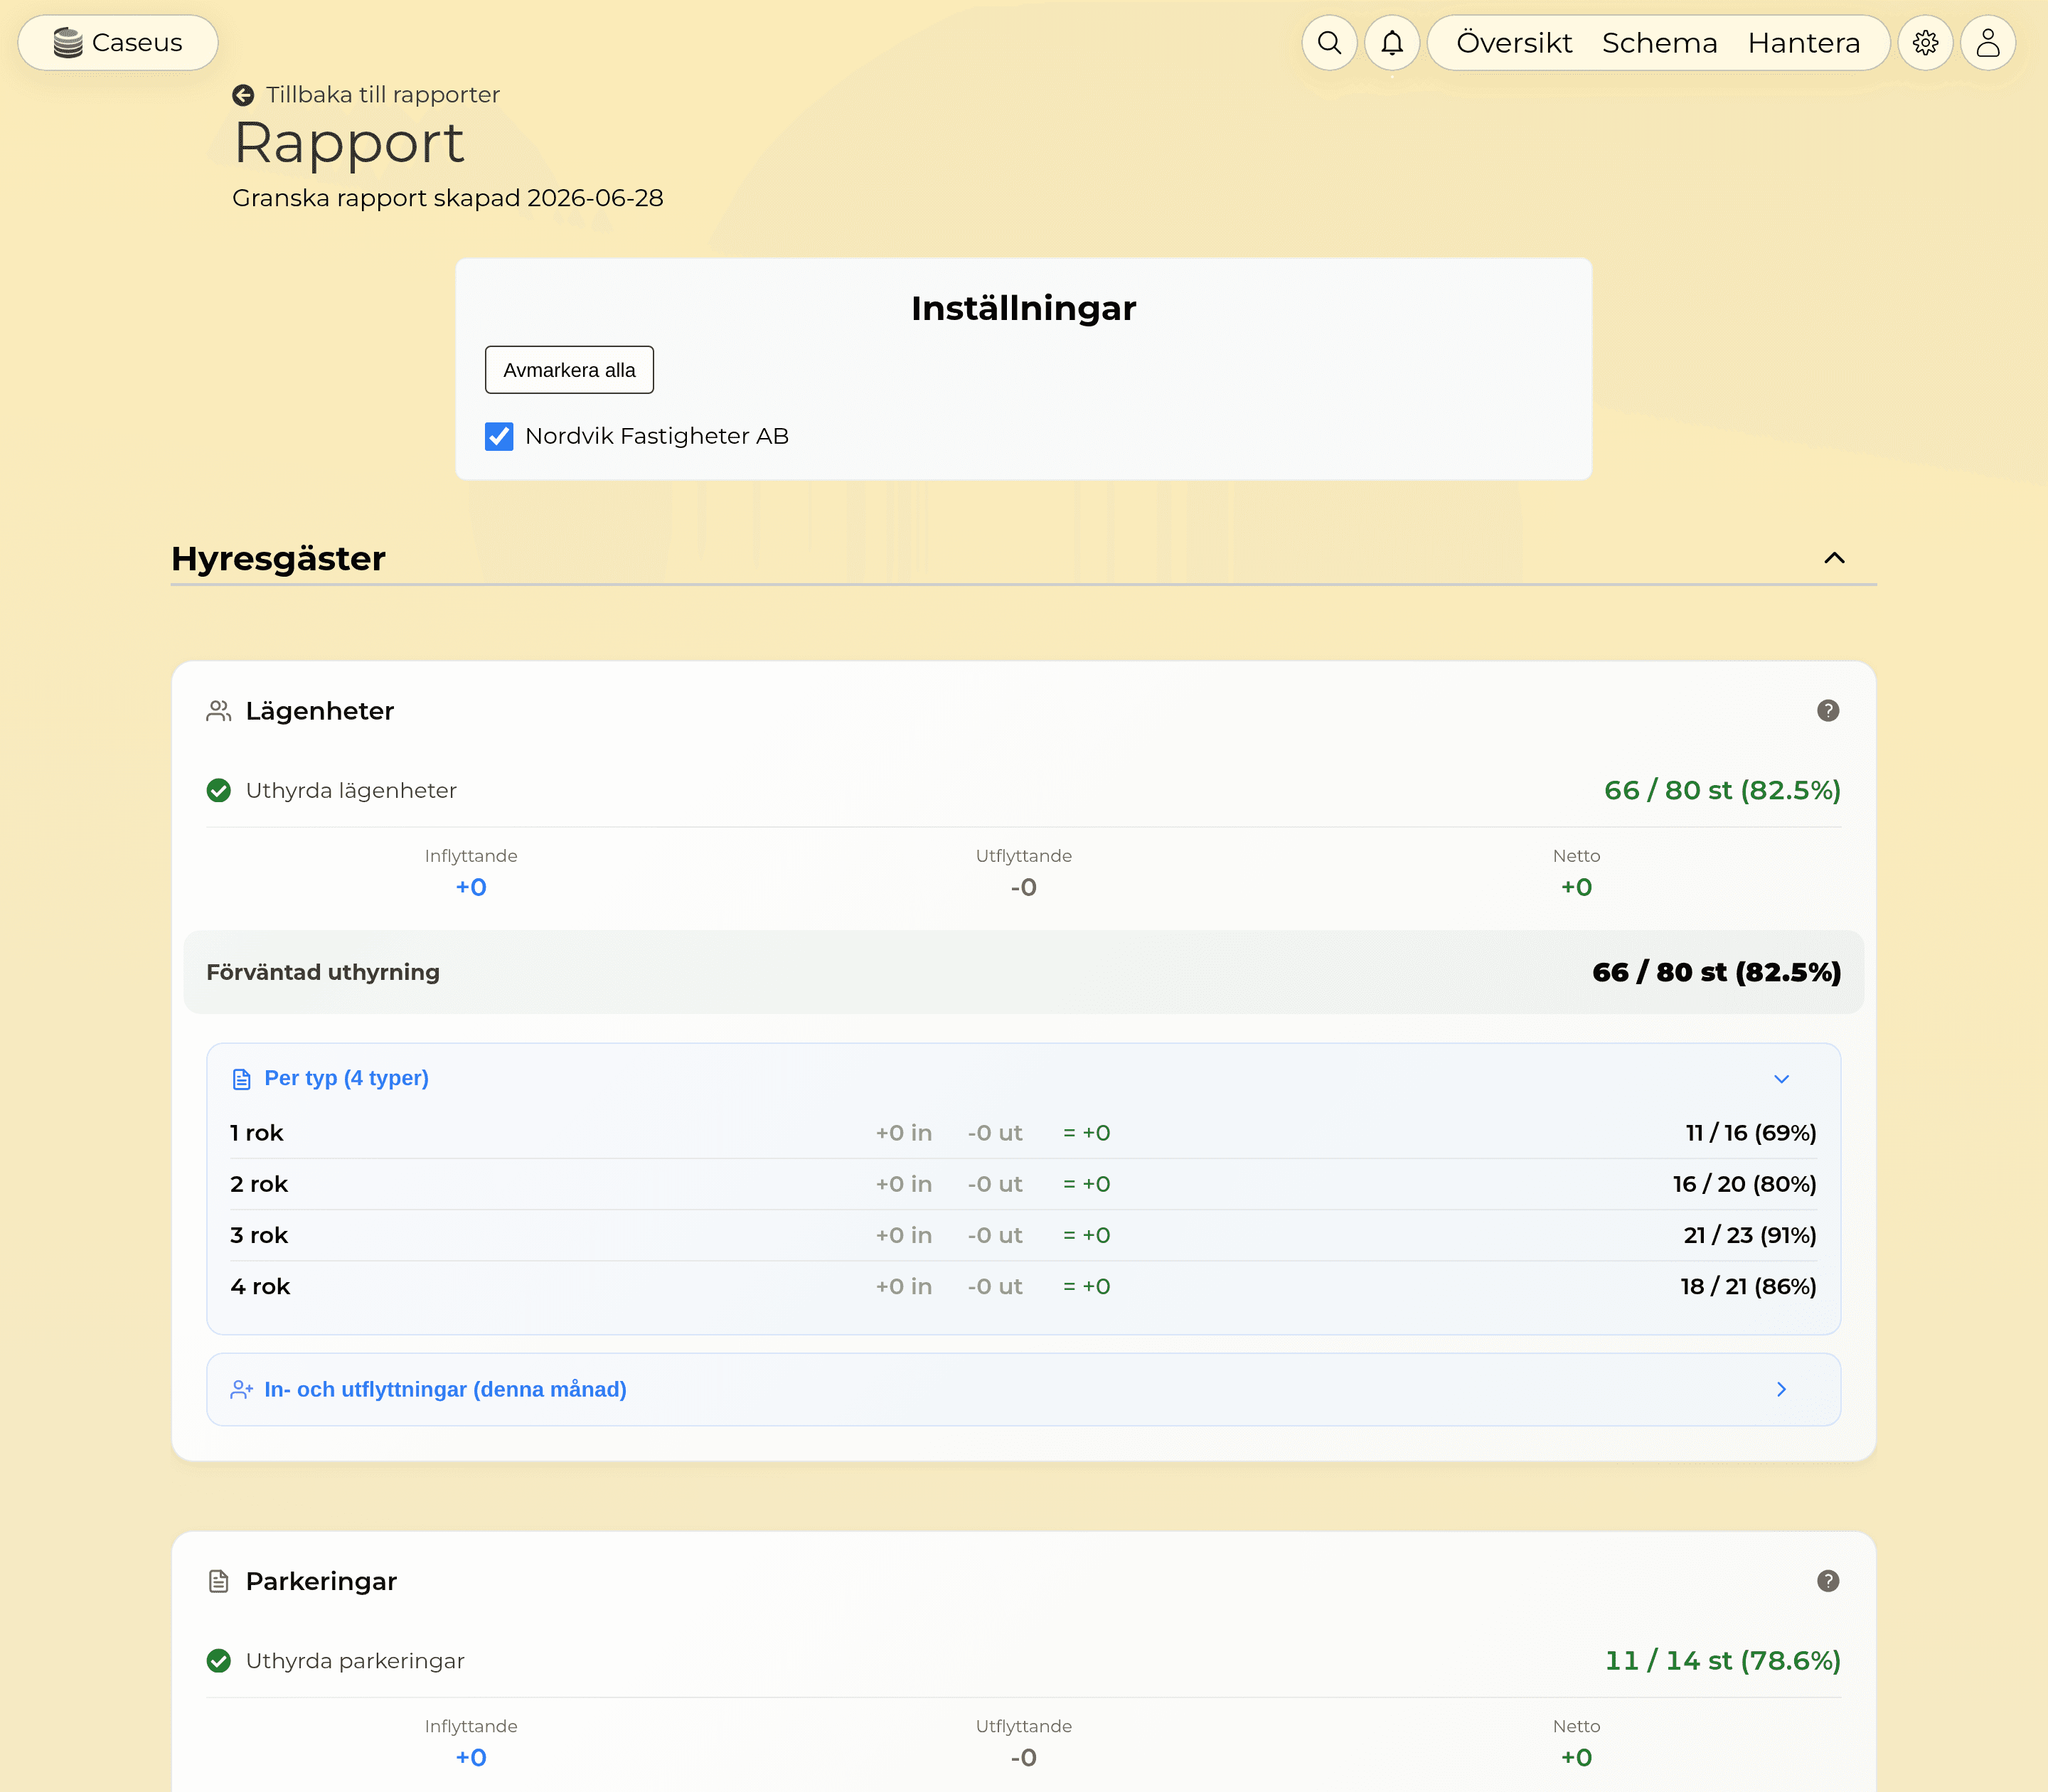Open help icon for Lägenheter card
Viewport: 2048px width, 1792px height.
(1828, 710)
